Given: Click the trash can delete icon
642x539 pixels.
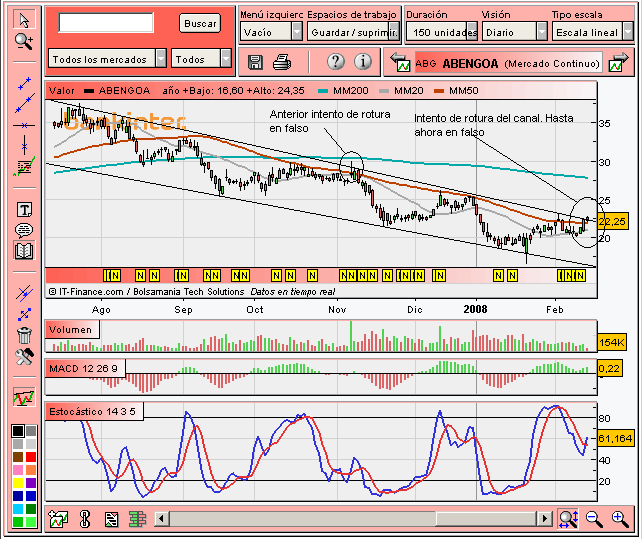Looking at the screenshot, I should [x=24, y=335].
